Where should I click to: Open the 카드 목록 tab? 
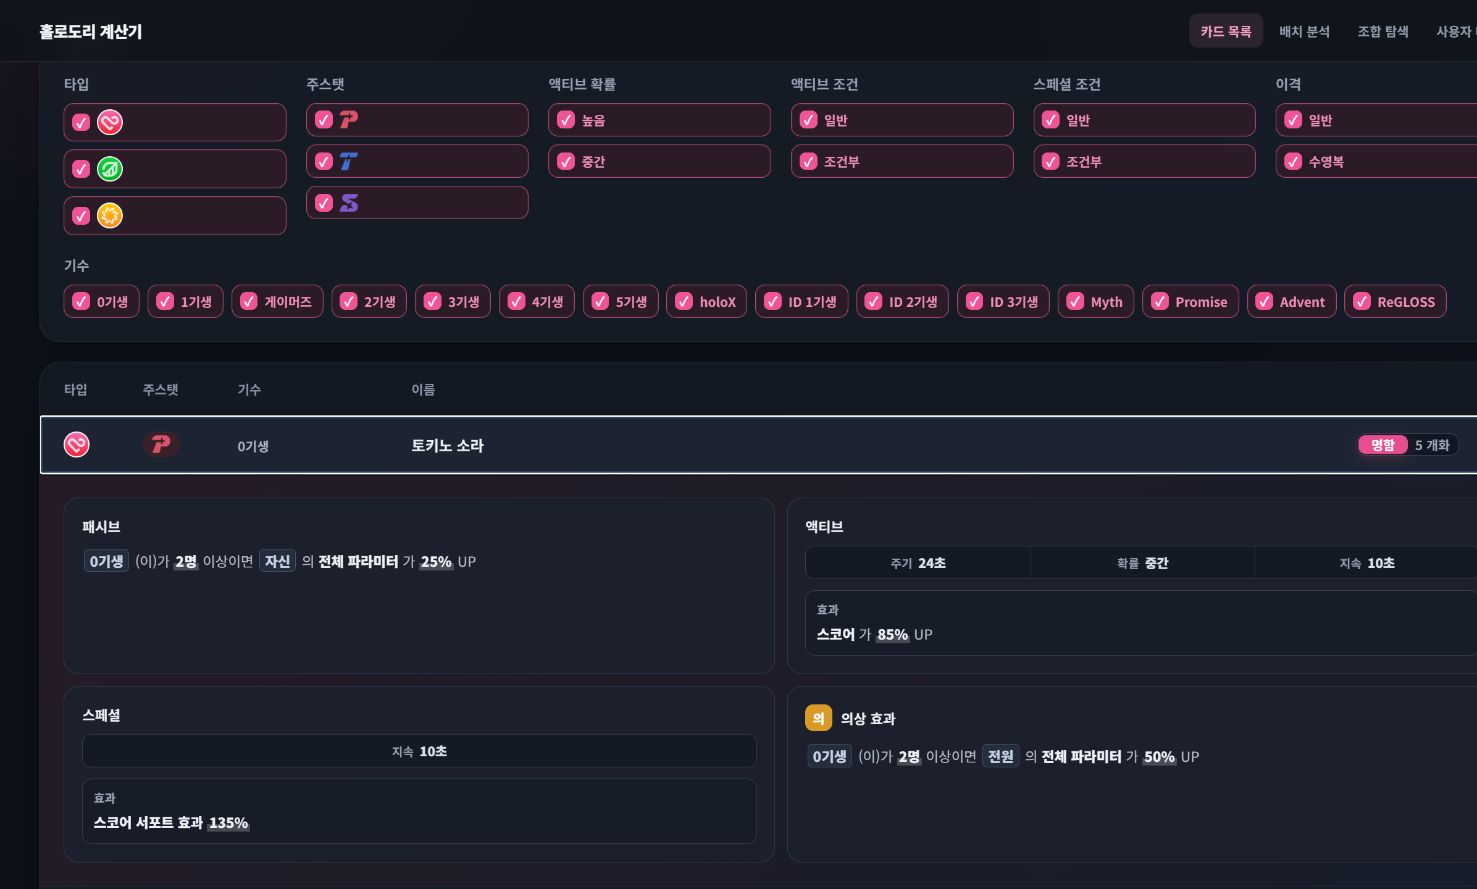(x=1226, y=31)
